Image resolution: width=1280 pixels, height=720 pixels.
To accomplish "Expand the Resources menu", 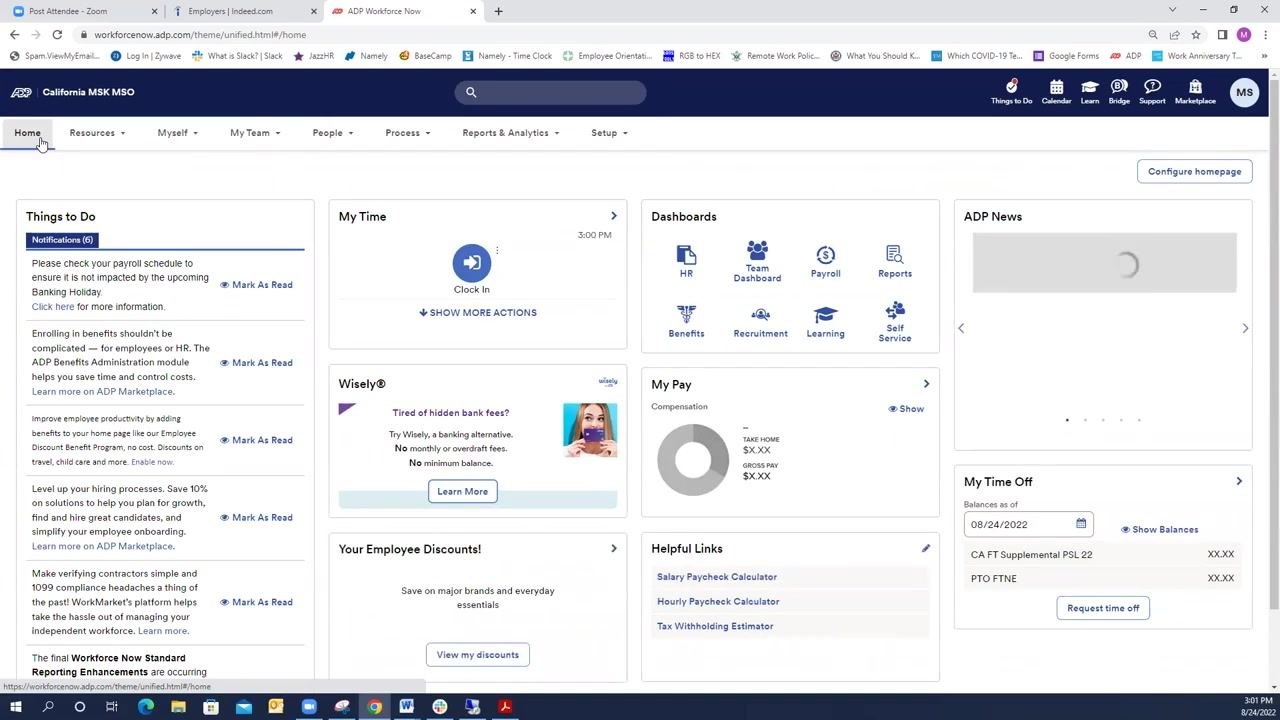I will click(97, 133).
